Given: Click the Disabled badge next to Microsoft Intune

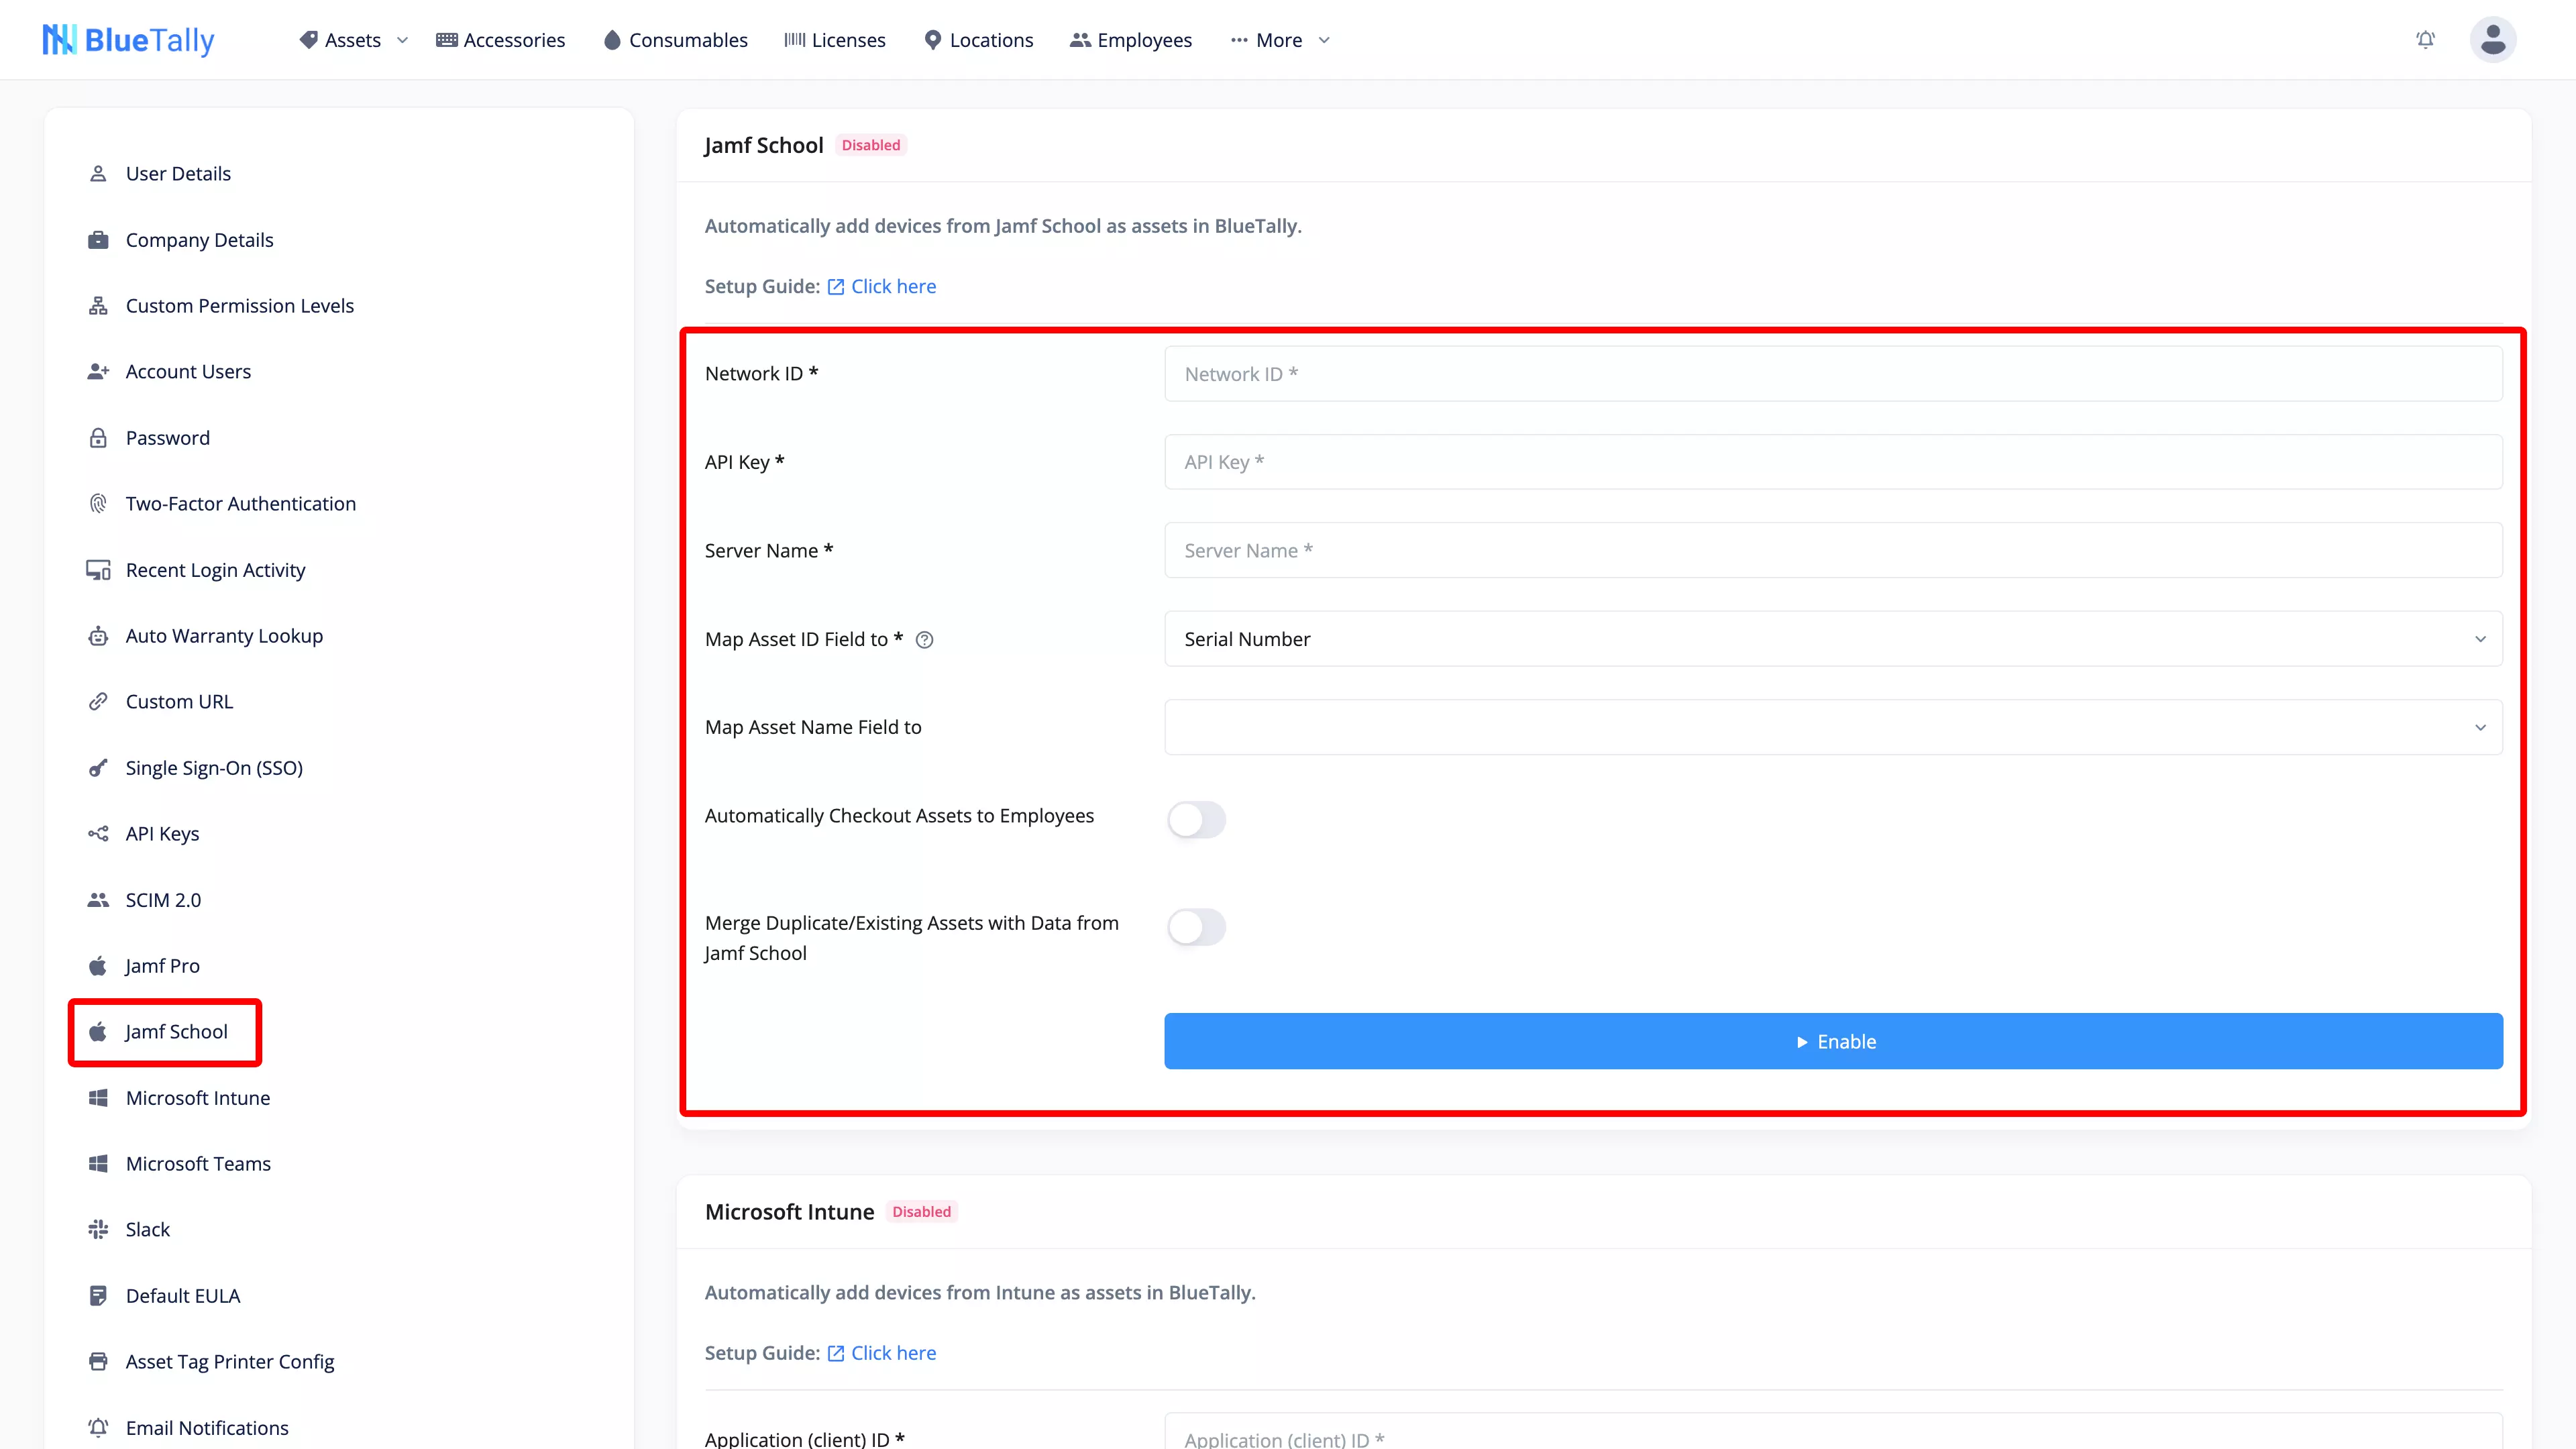Looking at the screenshot, I should pos(921,1212).
